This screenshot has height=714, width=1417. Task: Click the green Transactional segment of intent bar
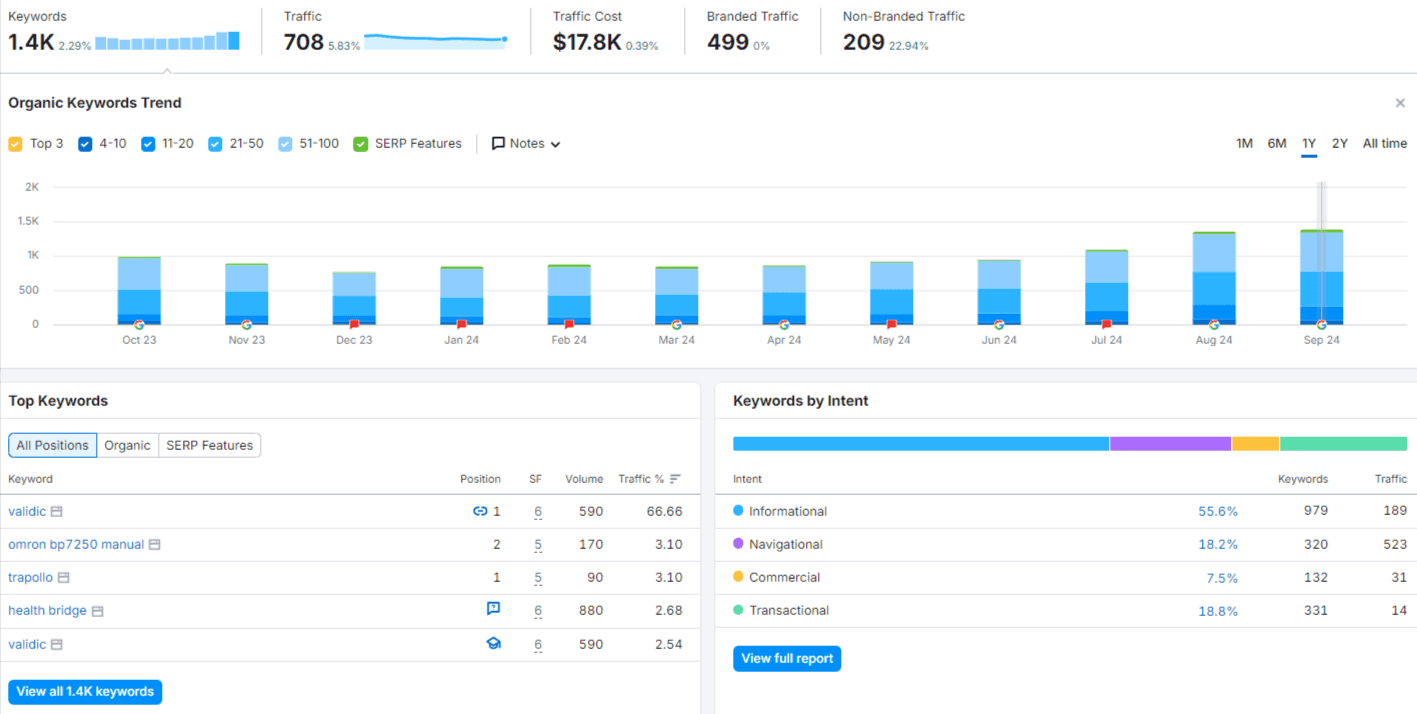[1343, 444]
